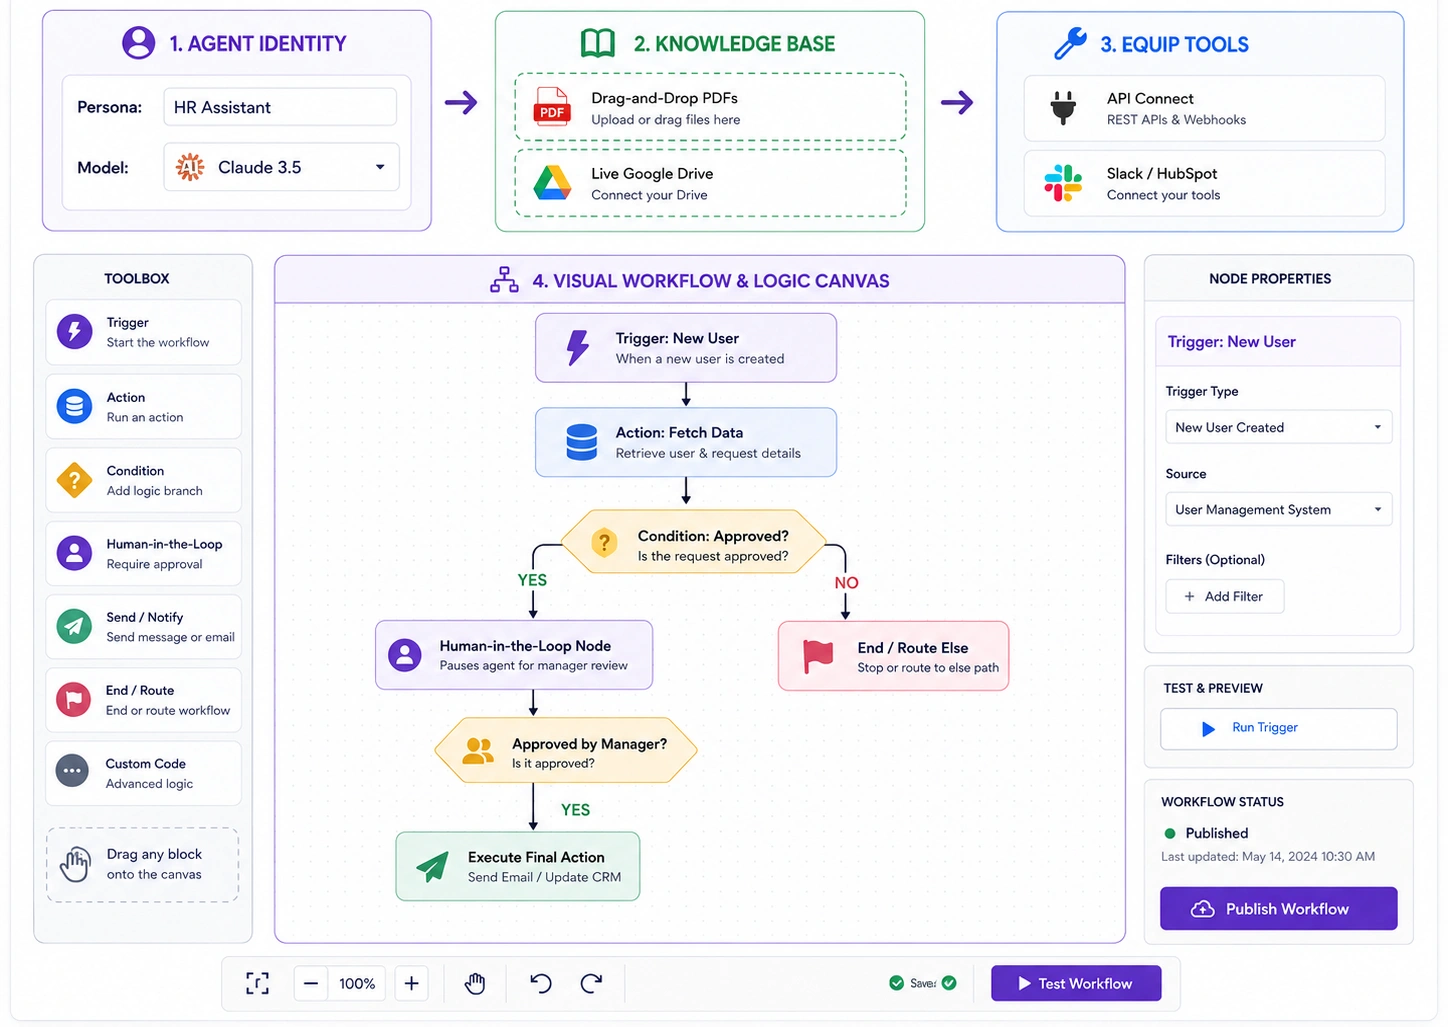Click the Google Drive icon

(552, 183)
